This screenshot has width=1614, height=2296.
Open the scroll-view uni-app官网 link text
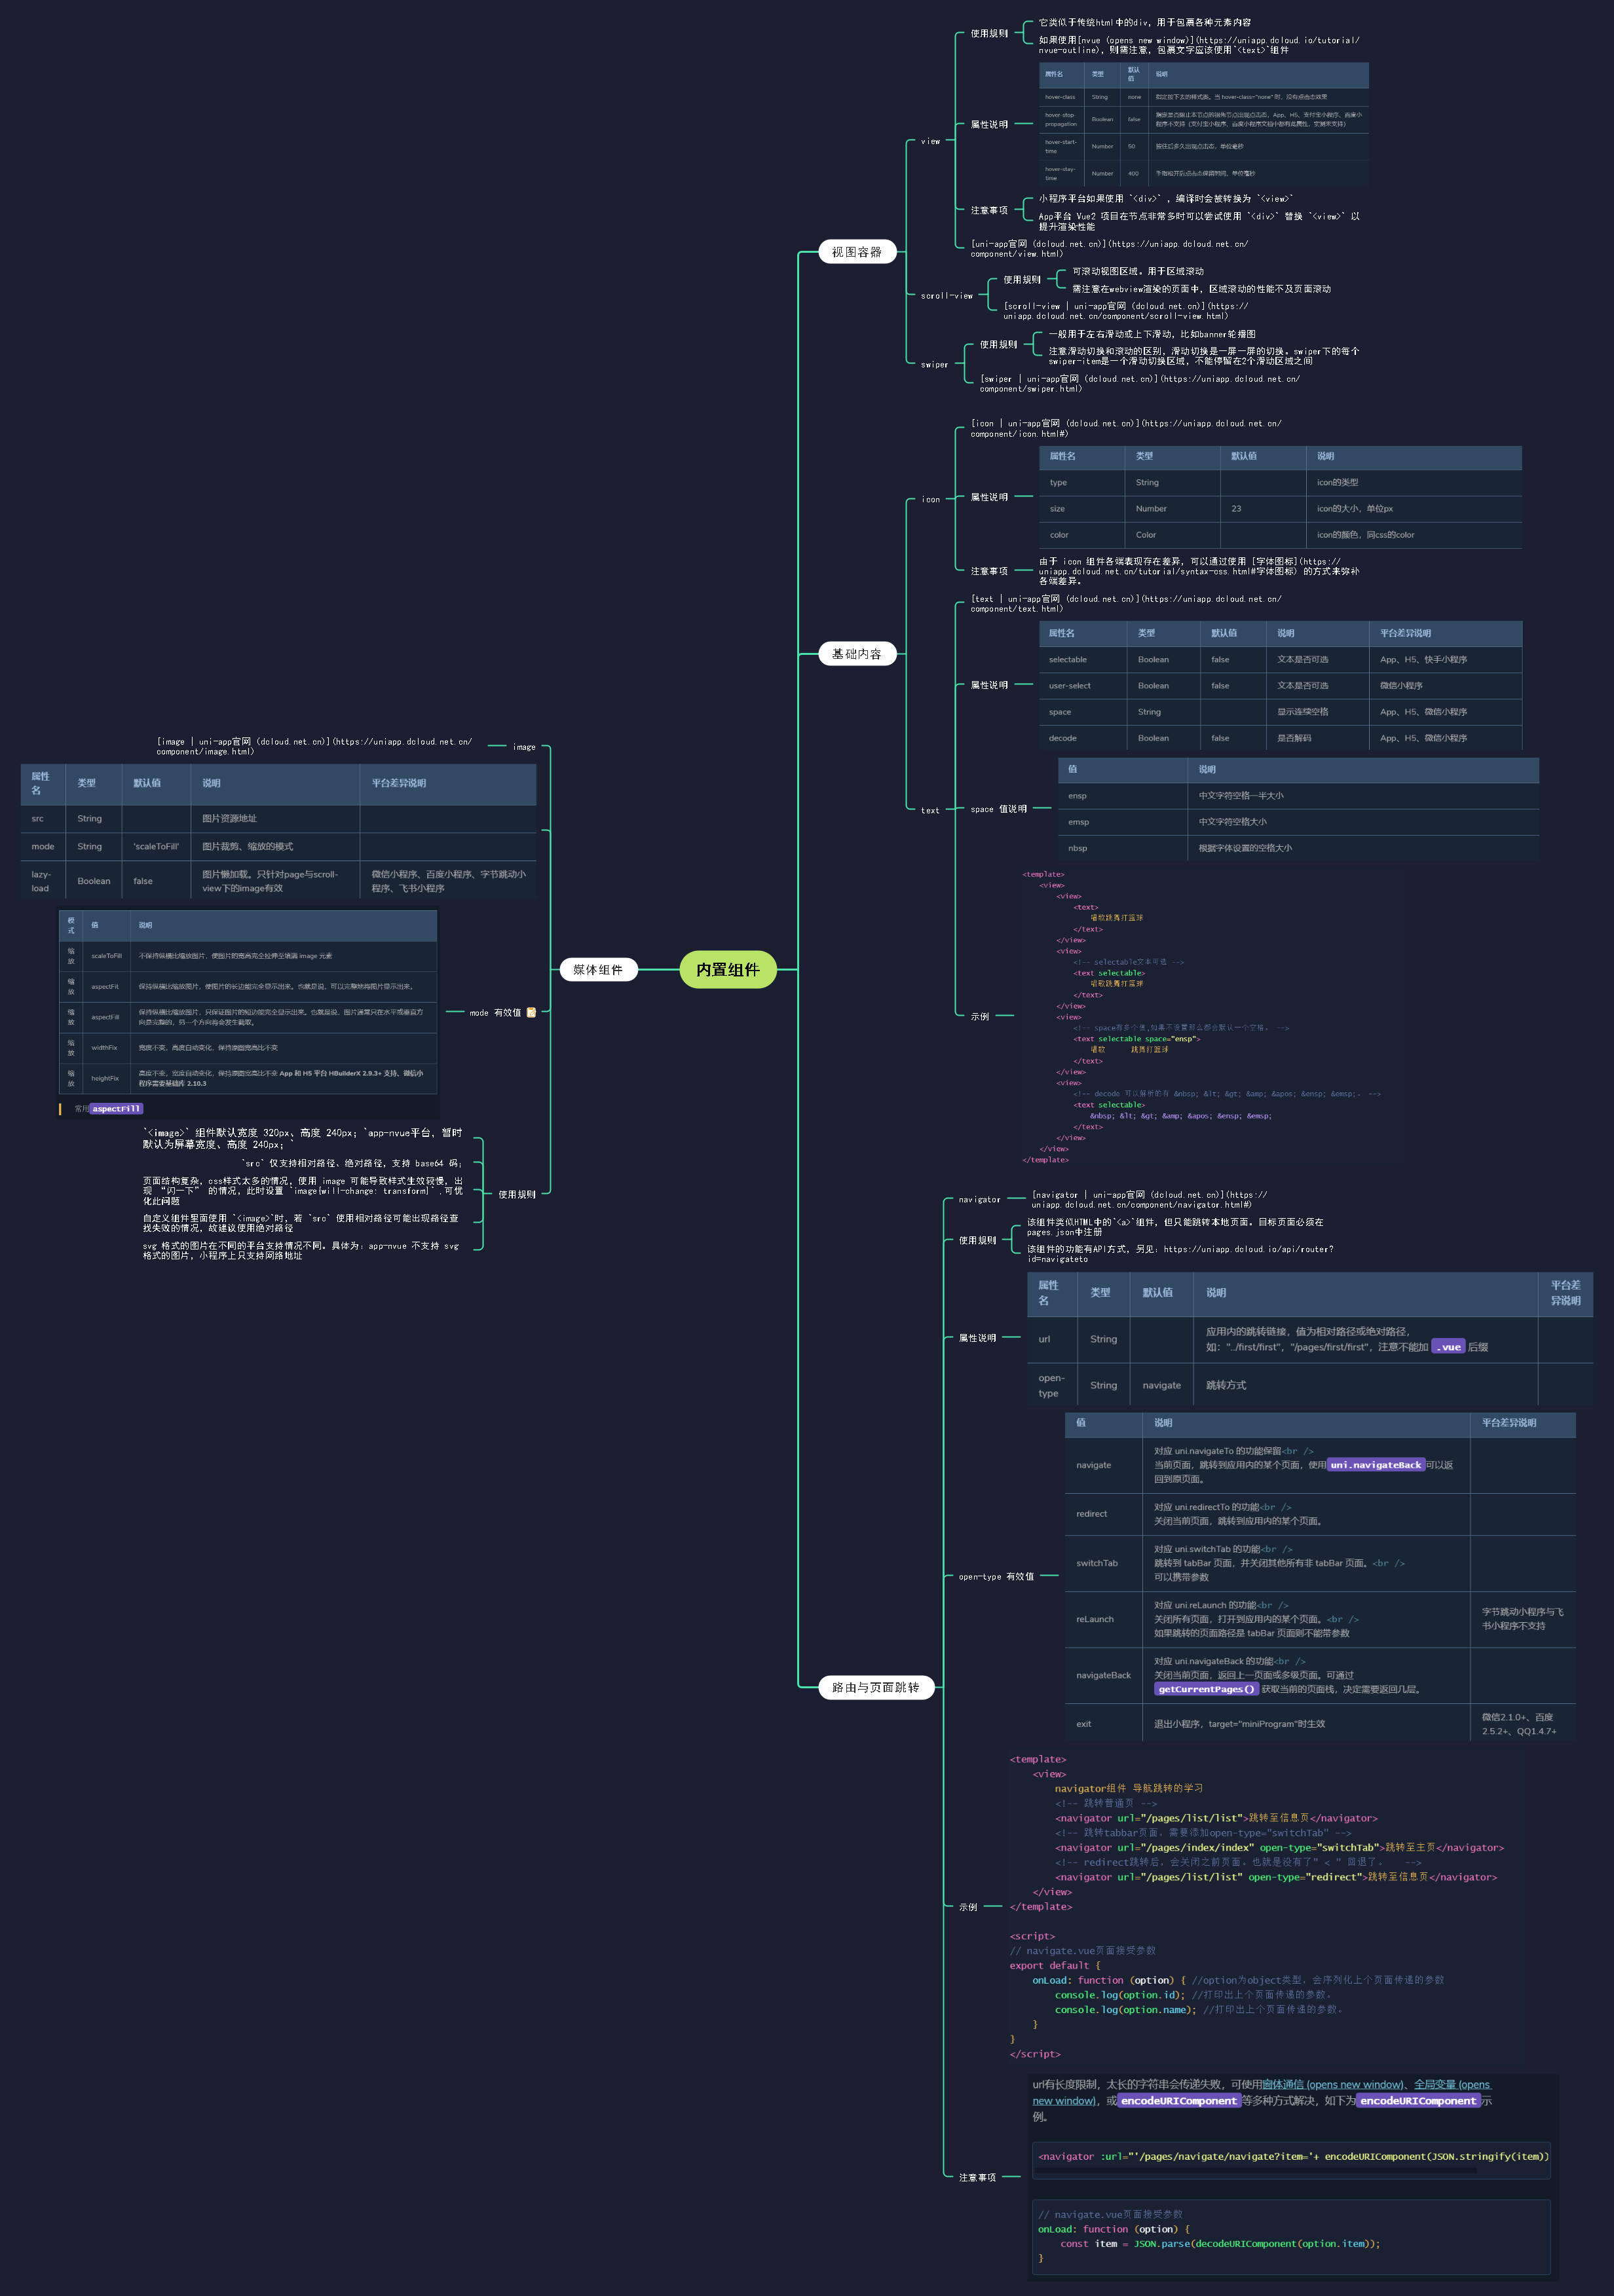pos(1126,311)
